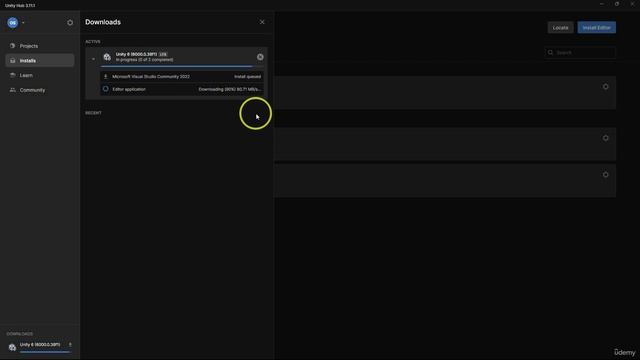
Task: Click the Unity Hub title bar text
Action: [20, 6]
